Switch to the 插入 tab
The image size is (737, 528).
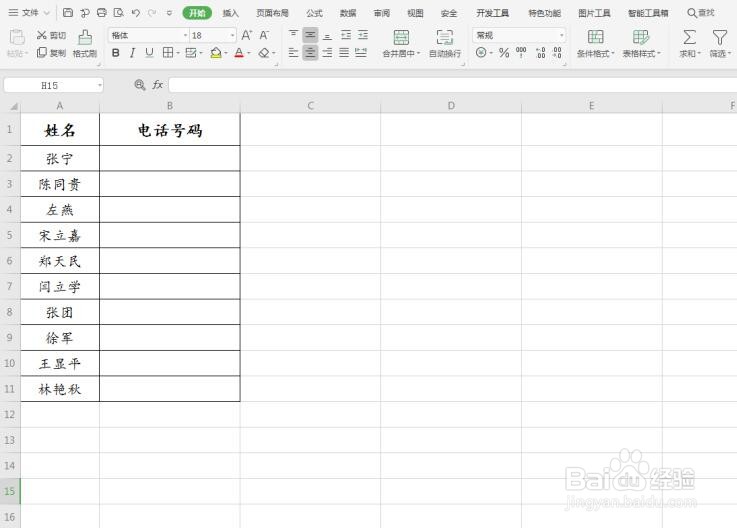tap(230, 13)
